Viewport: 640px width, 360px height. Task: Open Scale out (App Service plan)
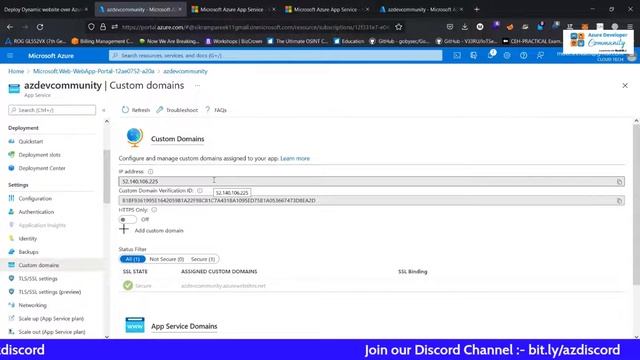52,332
